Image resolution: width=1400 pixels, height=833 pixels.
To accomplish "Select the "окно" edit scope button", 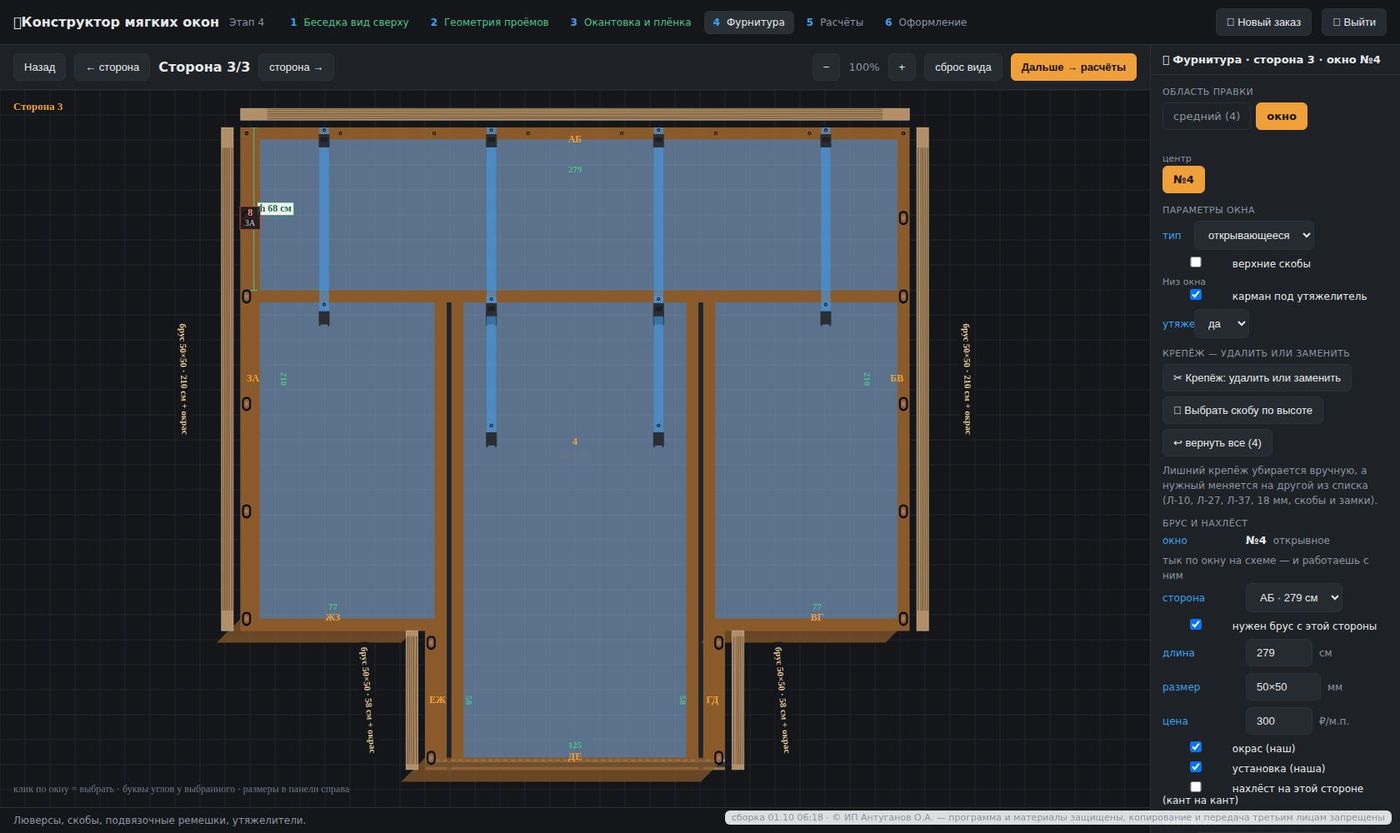I will [x=1281, y=116].
